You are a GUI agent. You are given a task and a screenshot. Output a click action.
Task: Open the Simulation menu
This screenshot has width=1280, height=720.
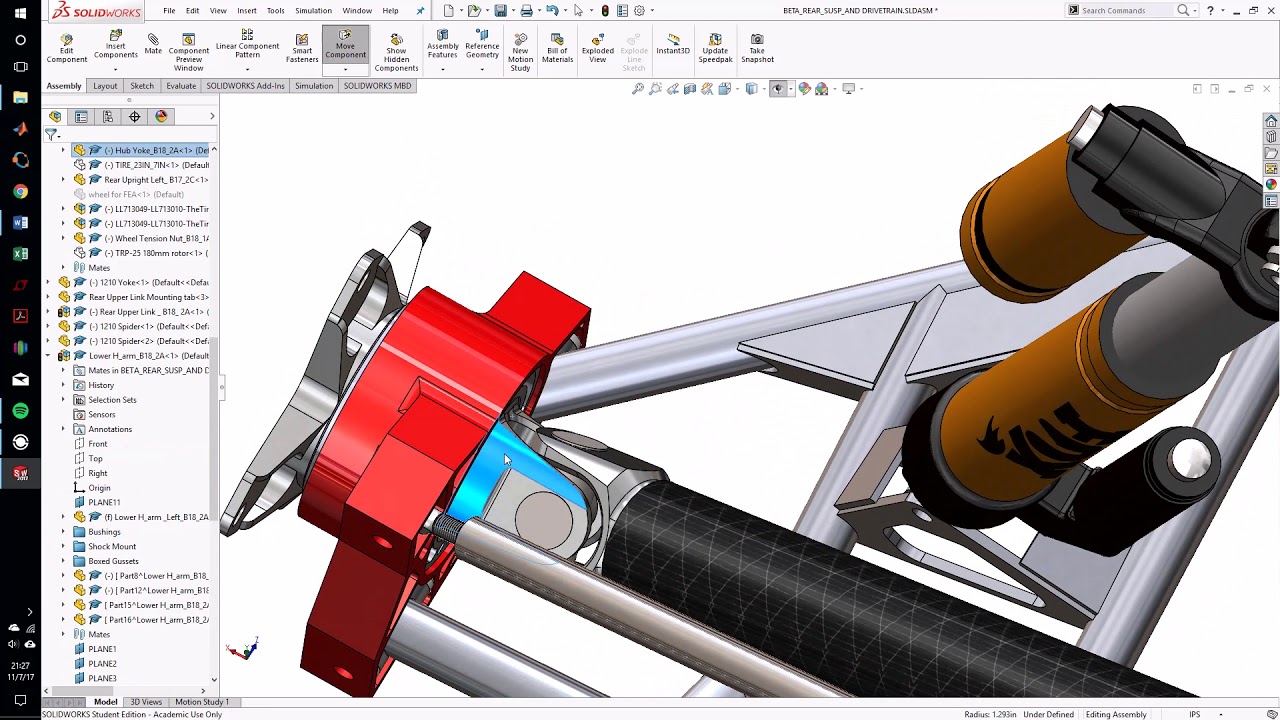click(313, 10)
